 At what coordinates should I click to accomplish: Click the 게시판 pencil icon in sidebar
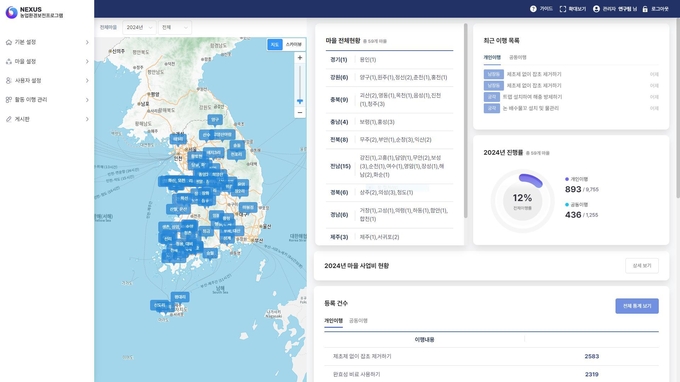pos(9,119)
